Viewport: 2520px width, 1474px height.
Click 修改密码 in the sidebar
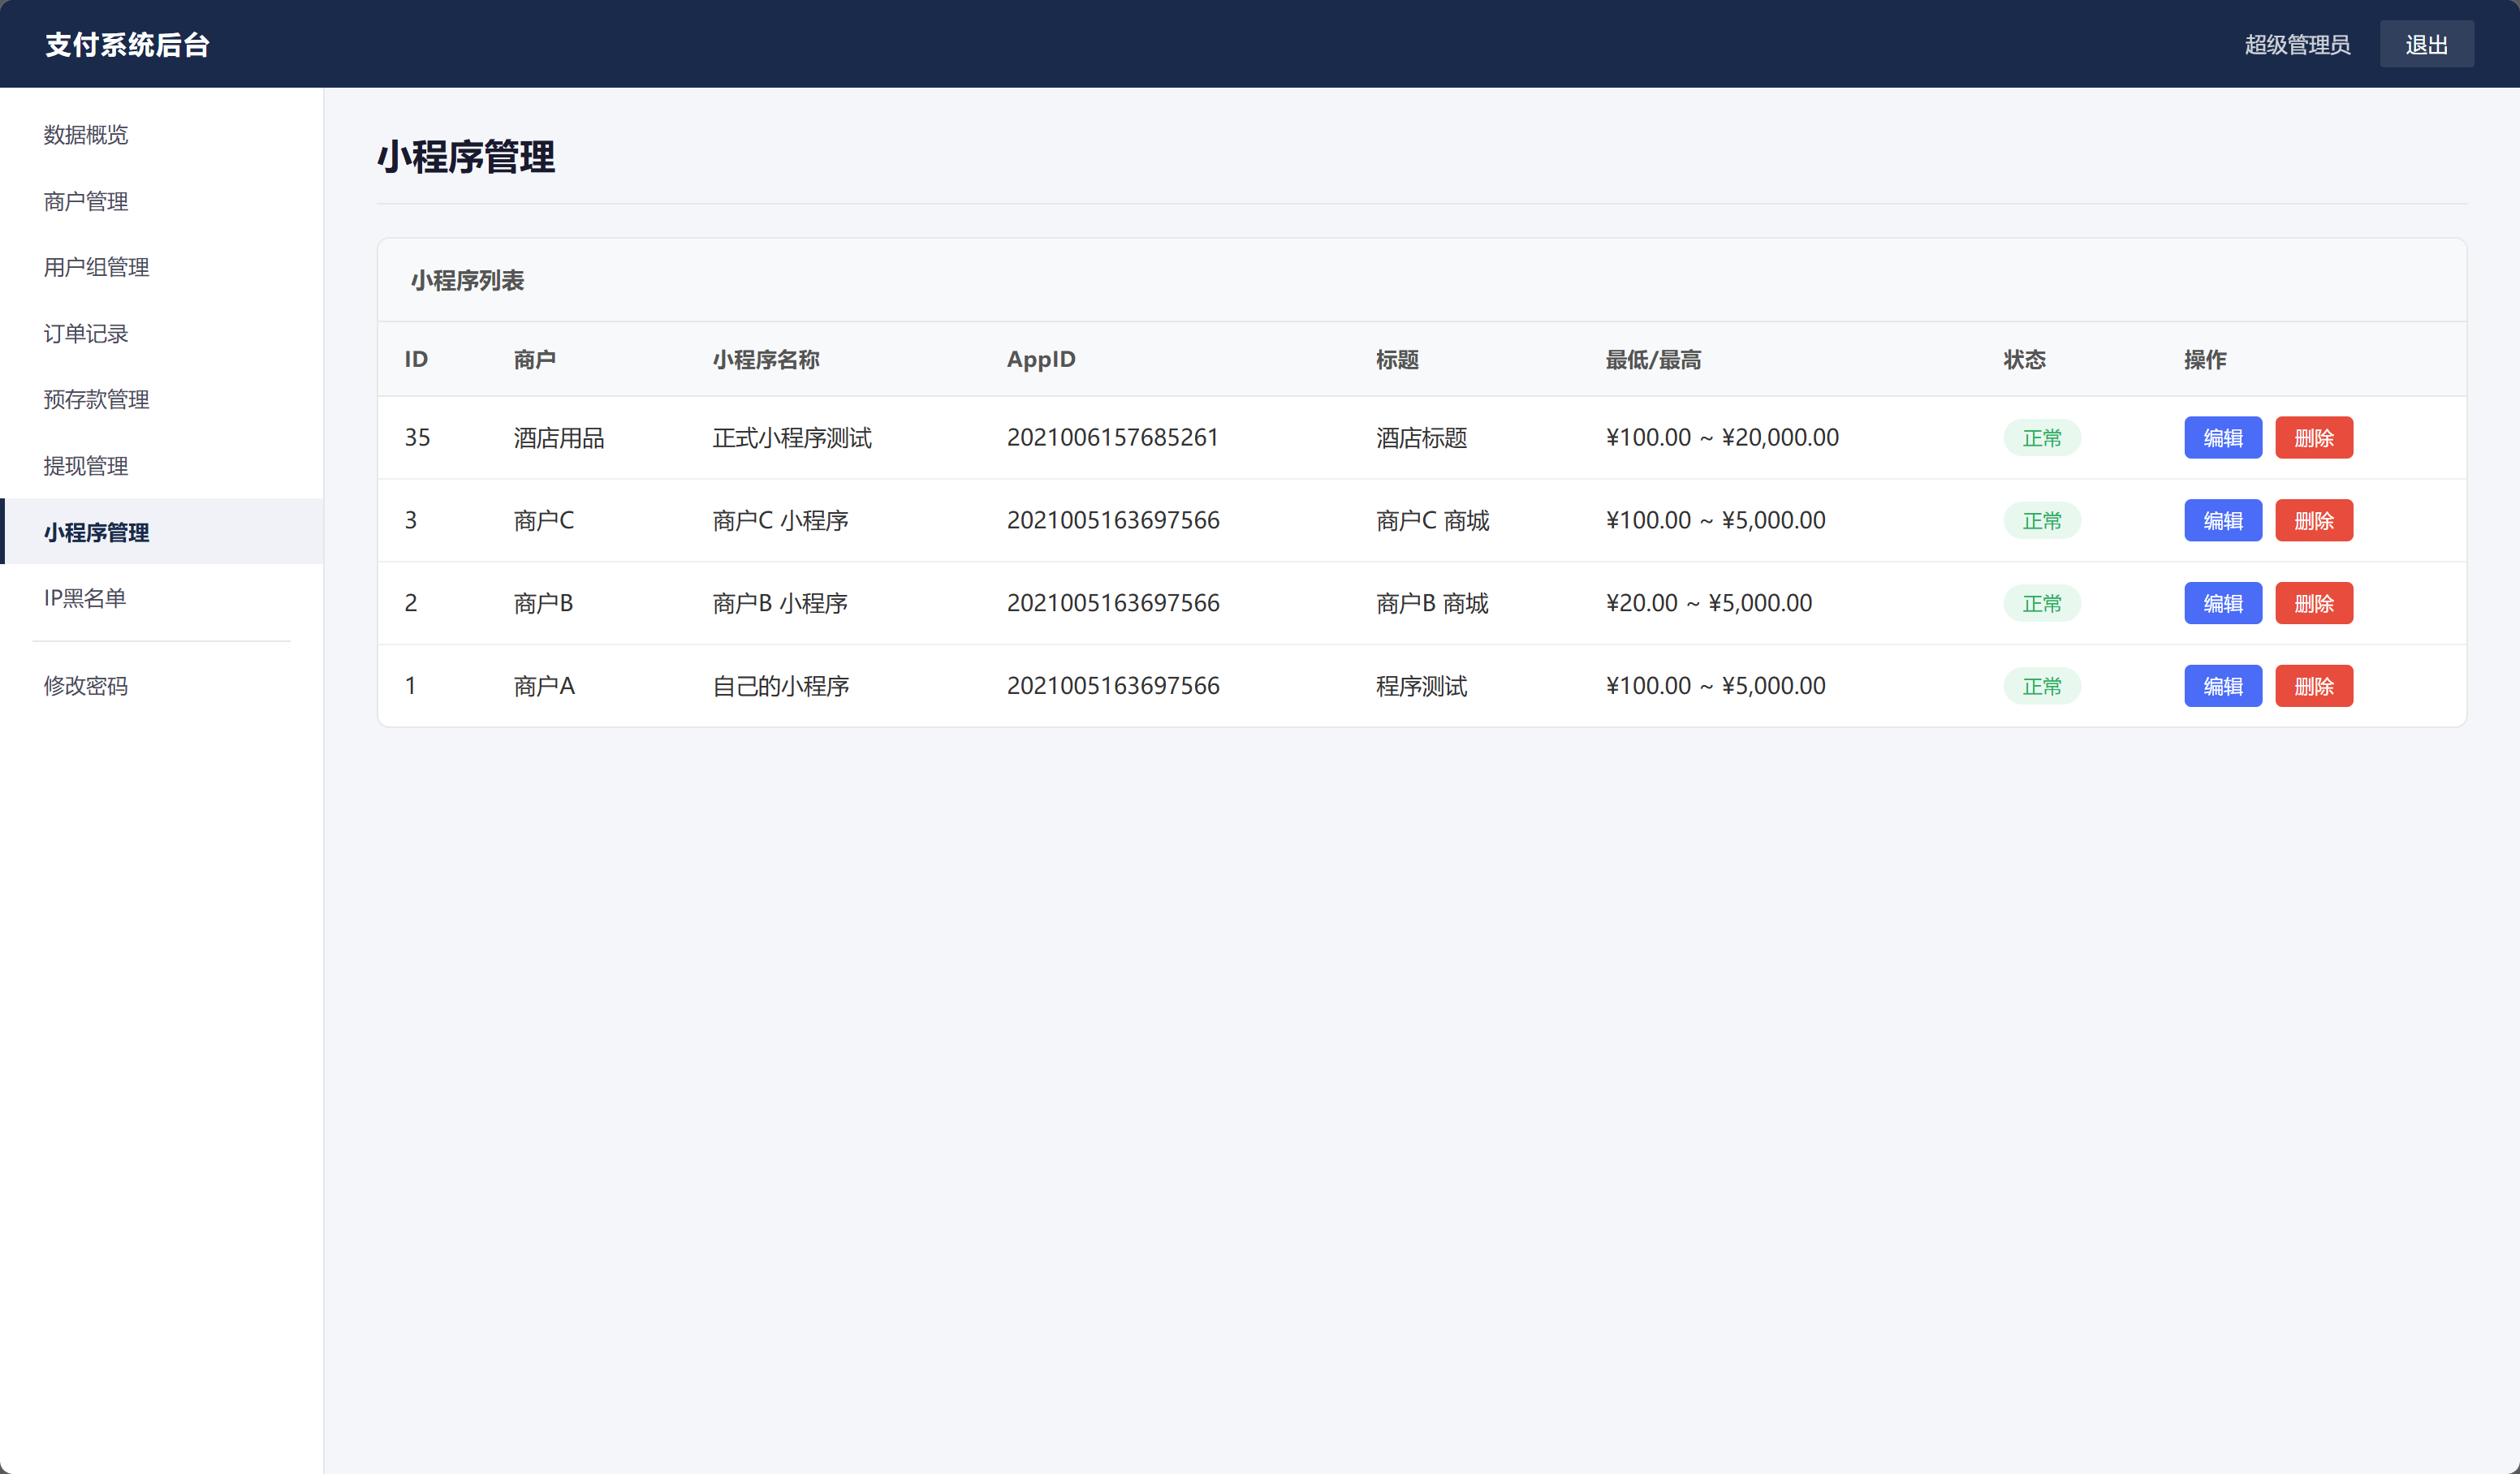[x=161, y=685]
